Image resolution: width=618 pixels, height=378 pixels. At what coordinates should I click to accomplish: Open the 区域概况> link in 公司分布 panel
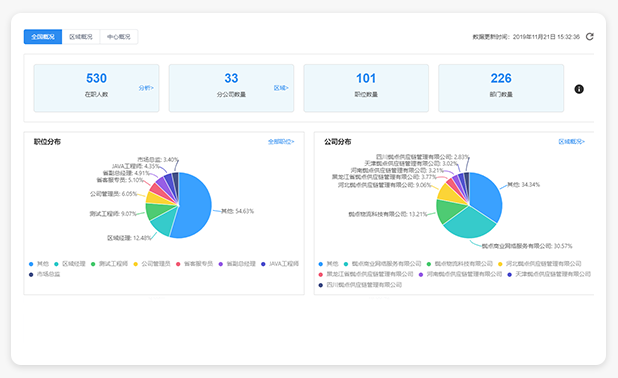tap(571, 142)
